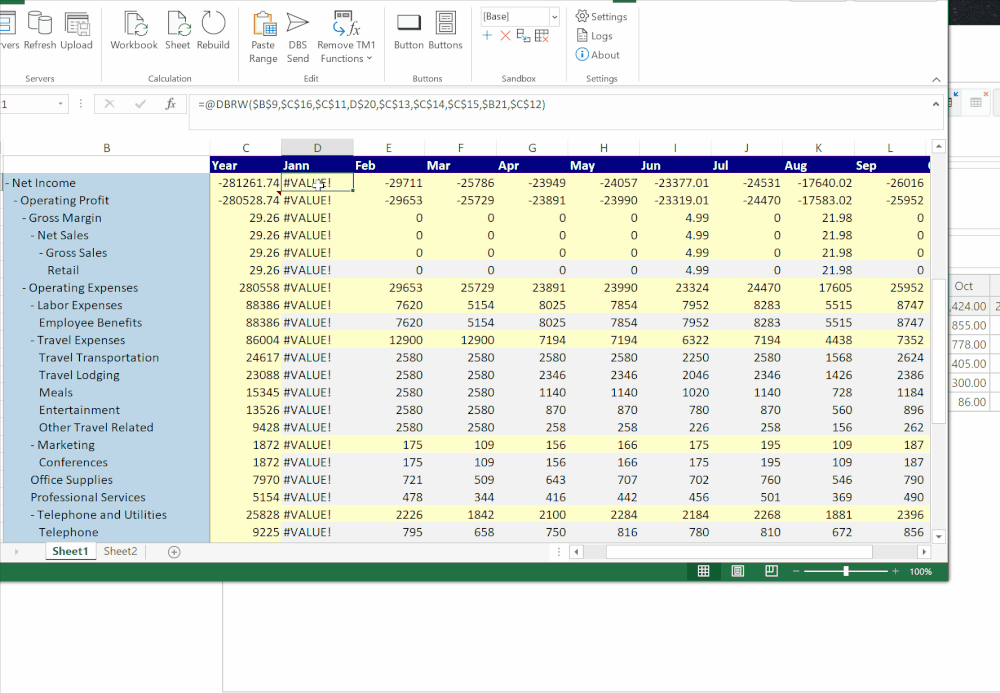Viewport: 1000px width, 693px height.
Task: Click the Upload icon
Action: click(x=76, y=30)
